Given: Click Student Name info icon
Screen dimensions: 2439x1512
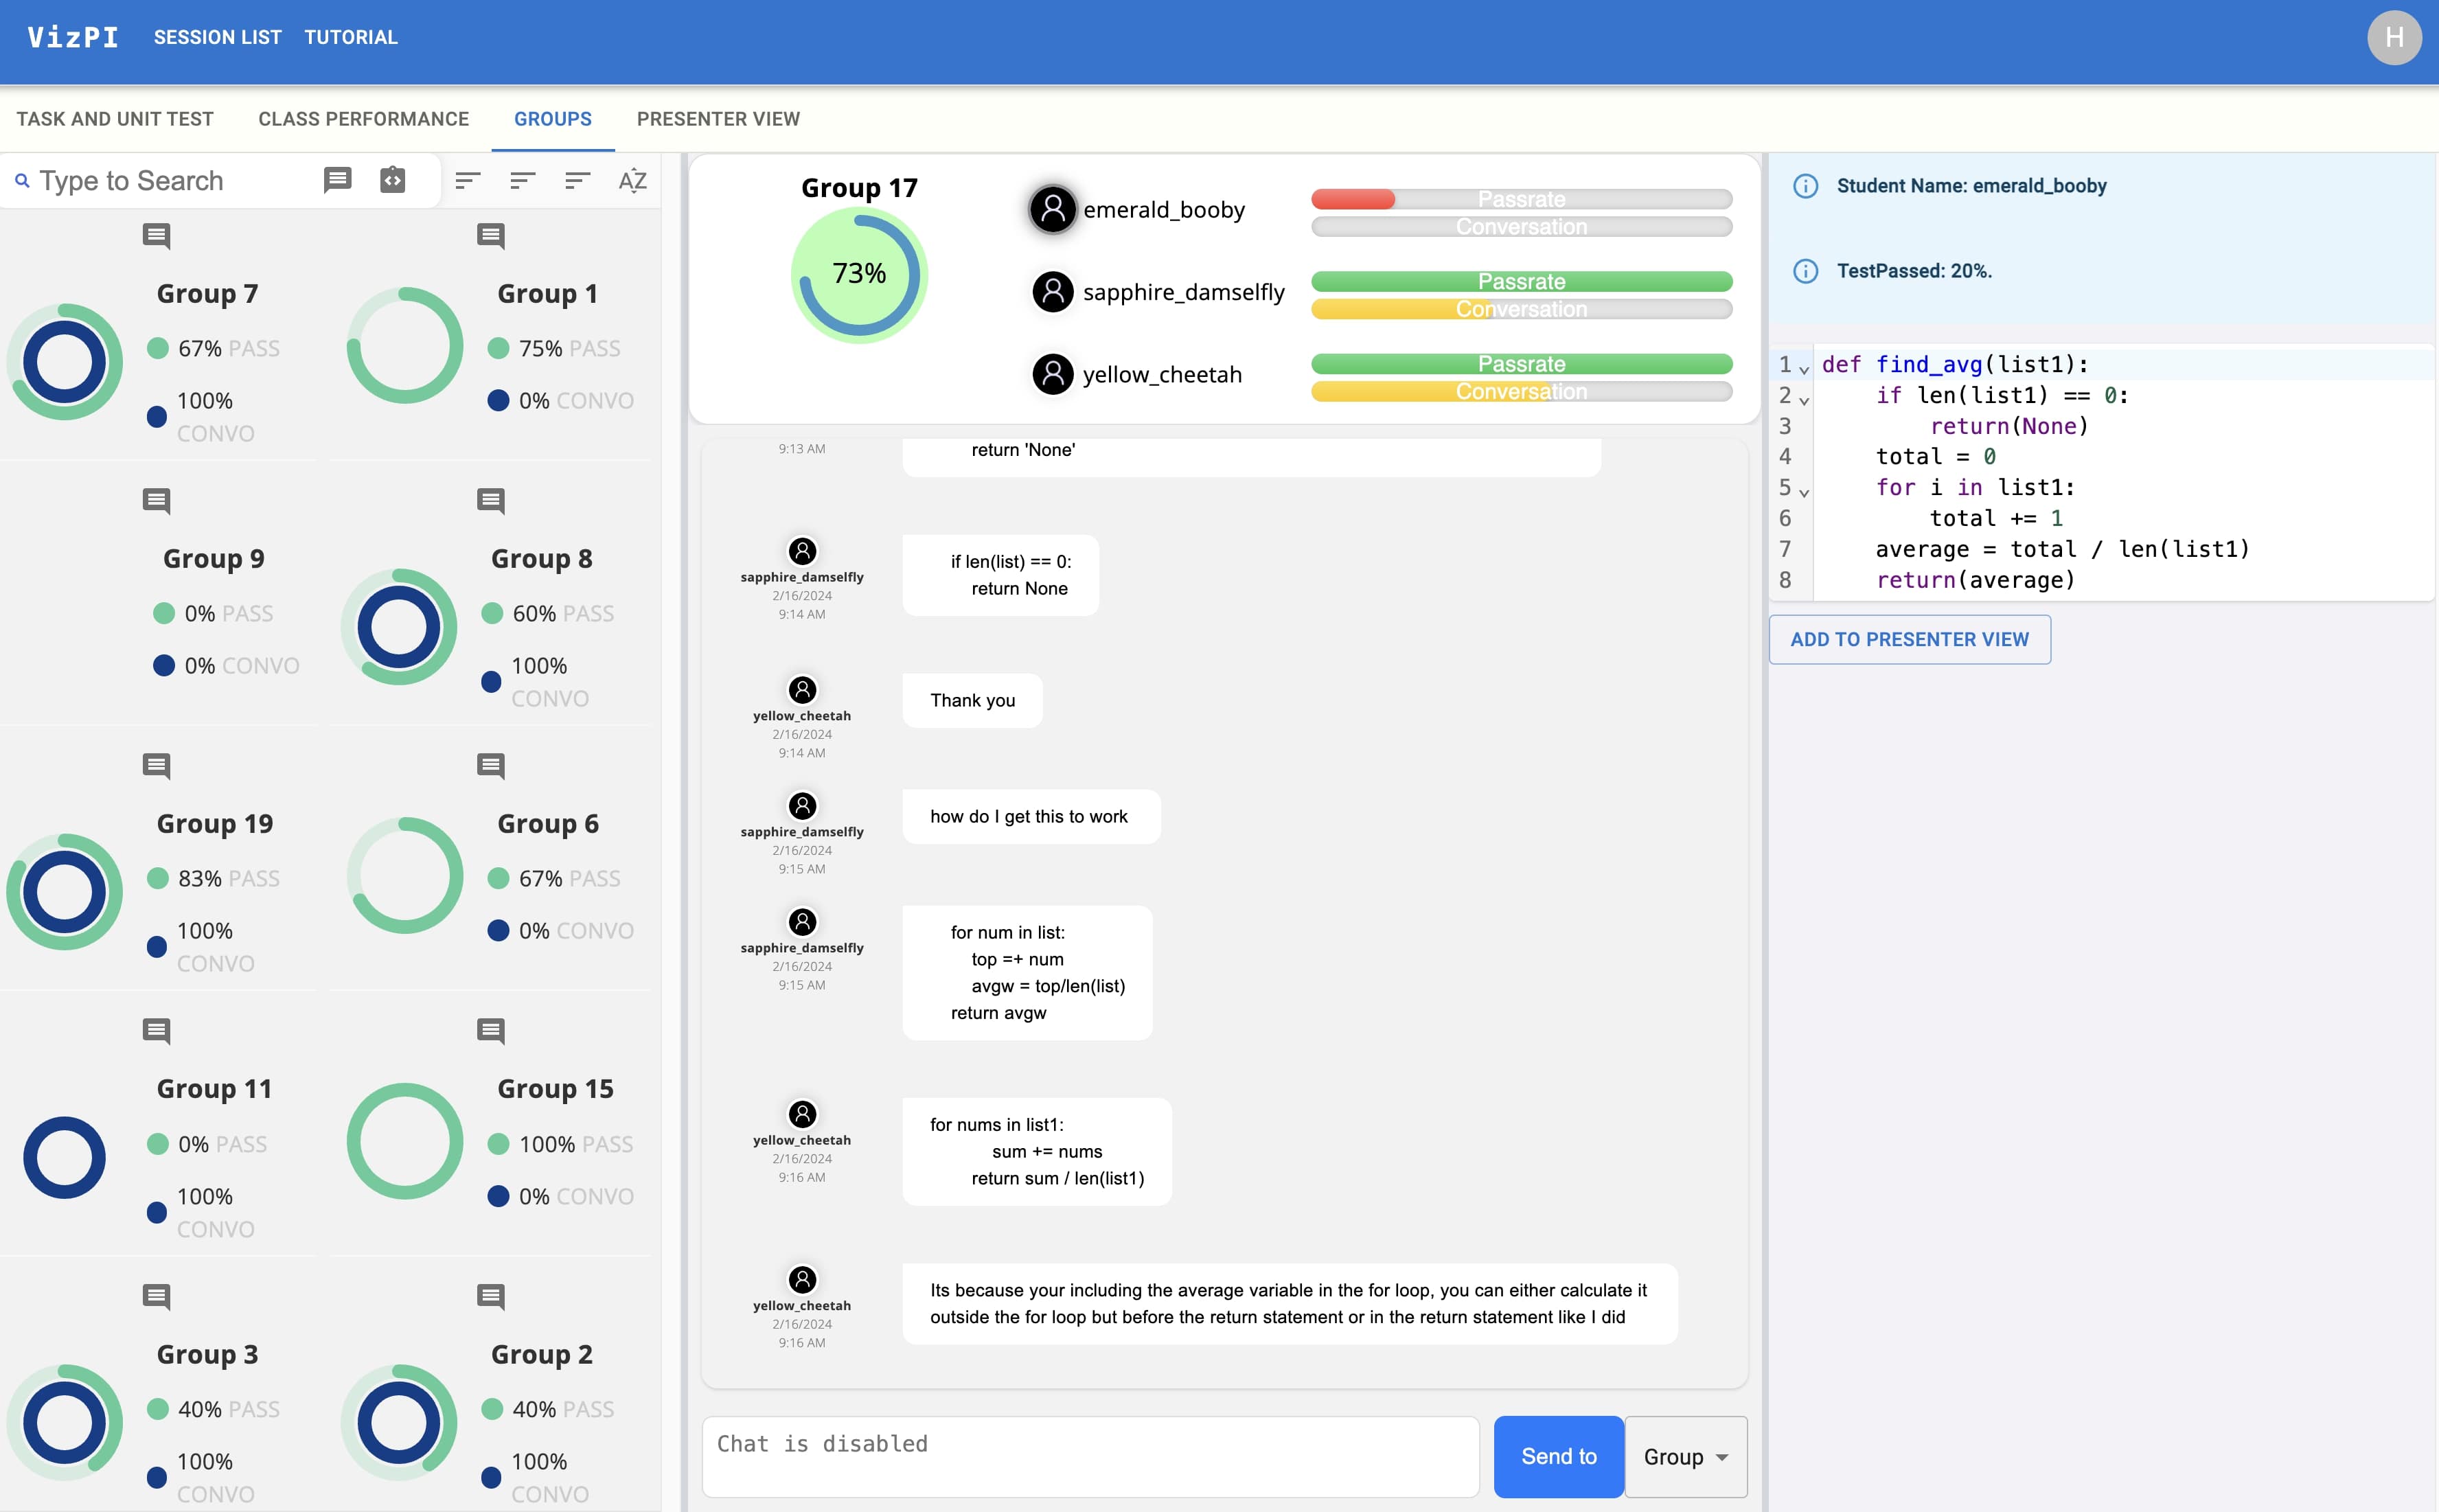Looking at the screenshot, I should click(1805, 186).
